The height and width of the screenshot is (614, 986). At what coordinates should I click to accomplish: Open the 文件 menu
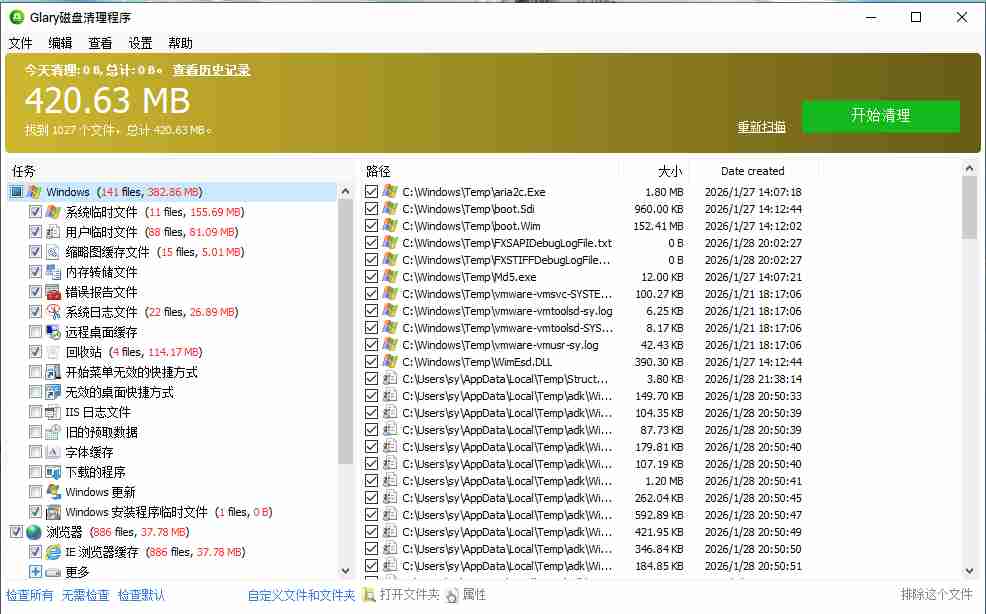(x=21, y=43)
